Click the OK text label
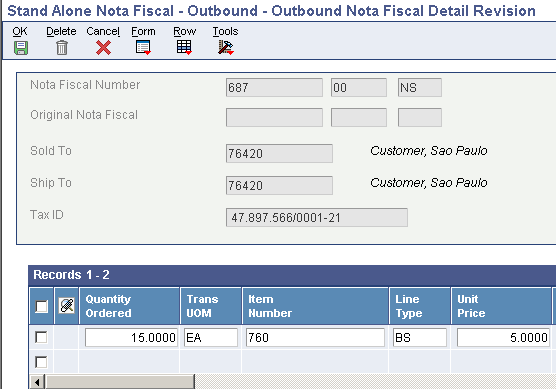The height and width of the screenshot is (389, 556). [x=20, y=32]
